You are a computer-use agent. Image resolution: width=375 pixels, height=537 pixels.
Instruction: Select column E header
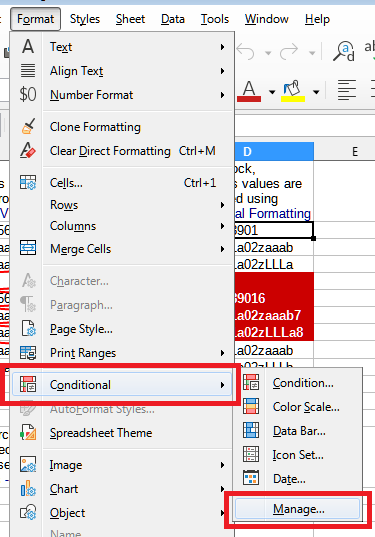345,151
